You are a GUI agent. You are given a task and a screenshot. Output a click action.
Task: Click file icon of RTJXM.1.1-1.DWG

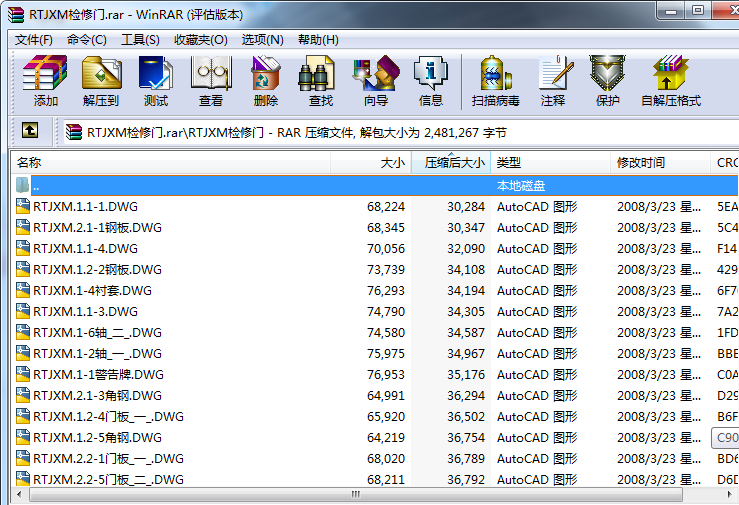pos(23,206)
